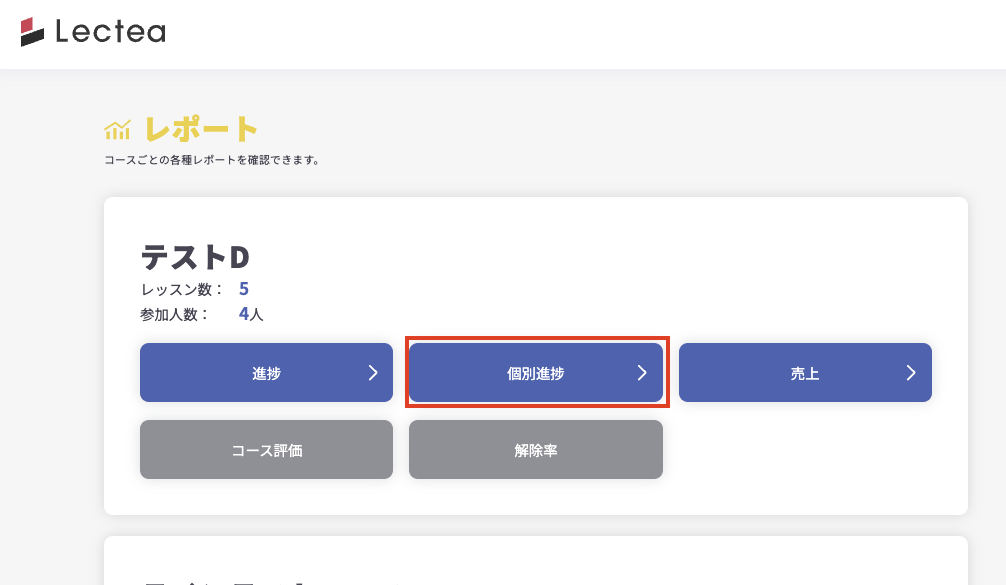Open the 個別進捗 report
The width and height of the screenshot is (1006, 585).
tap(535, 373)
